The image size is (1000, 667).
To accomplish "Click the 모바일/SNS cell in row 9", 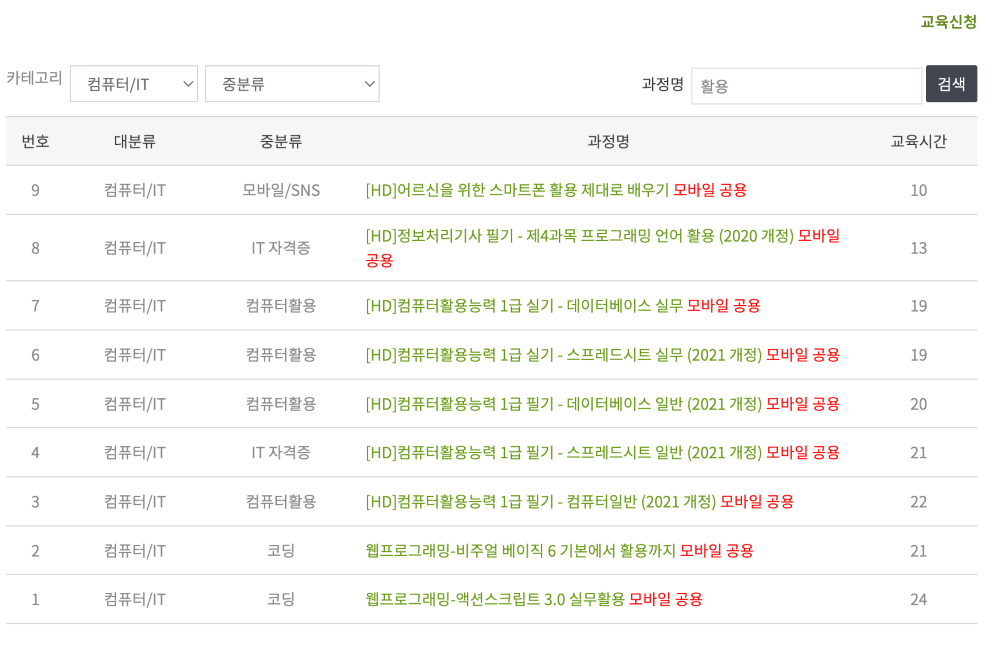I will 281,190.
